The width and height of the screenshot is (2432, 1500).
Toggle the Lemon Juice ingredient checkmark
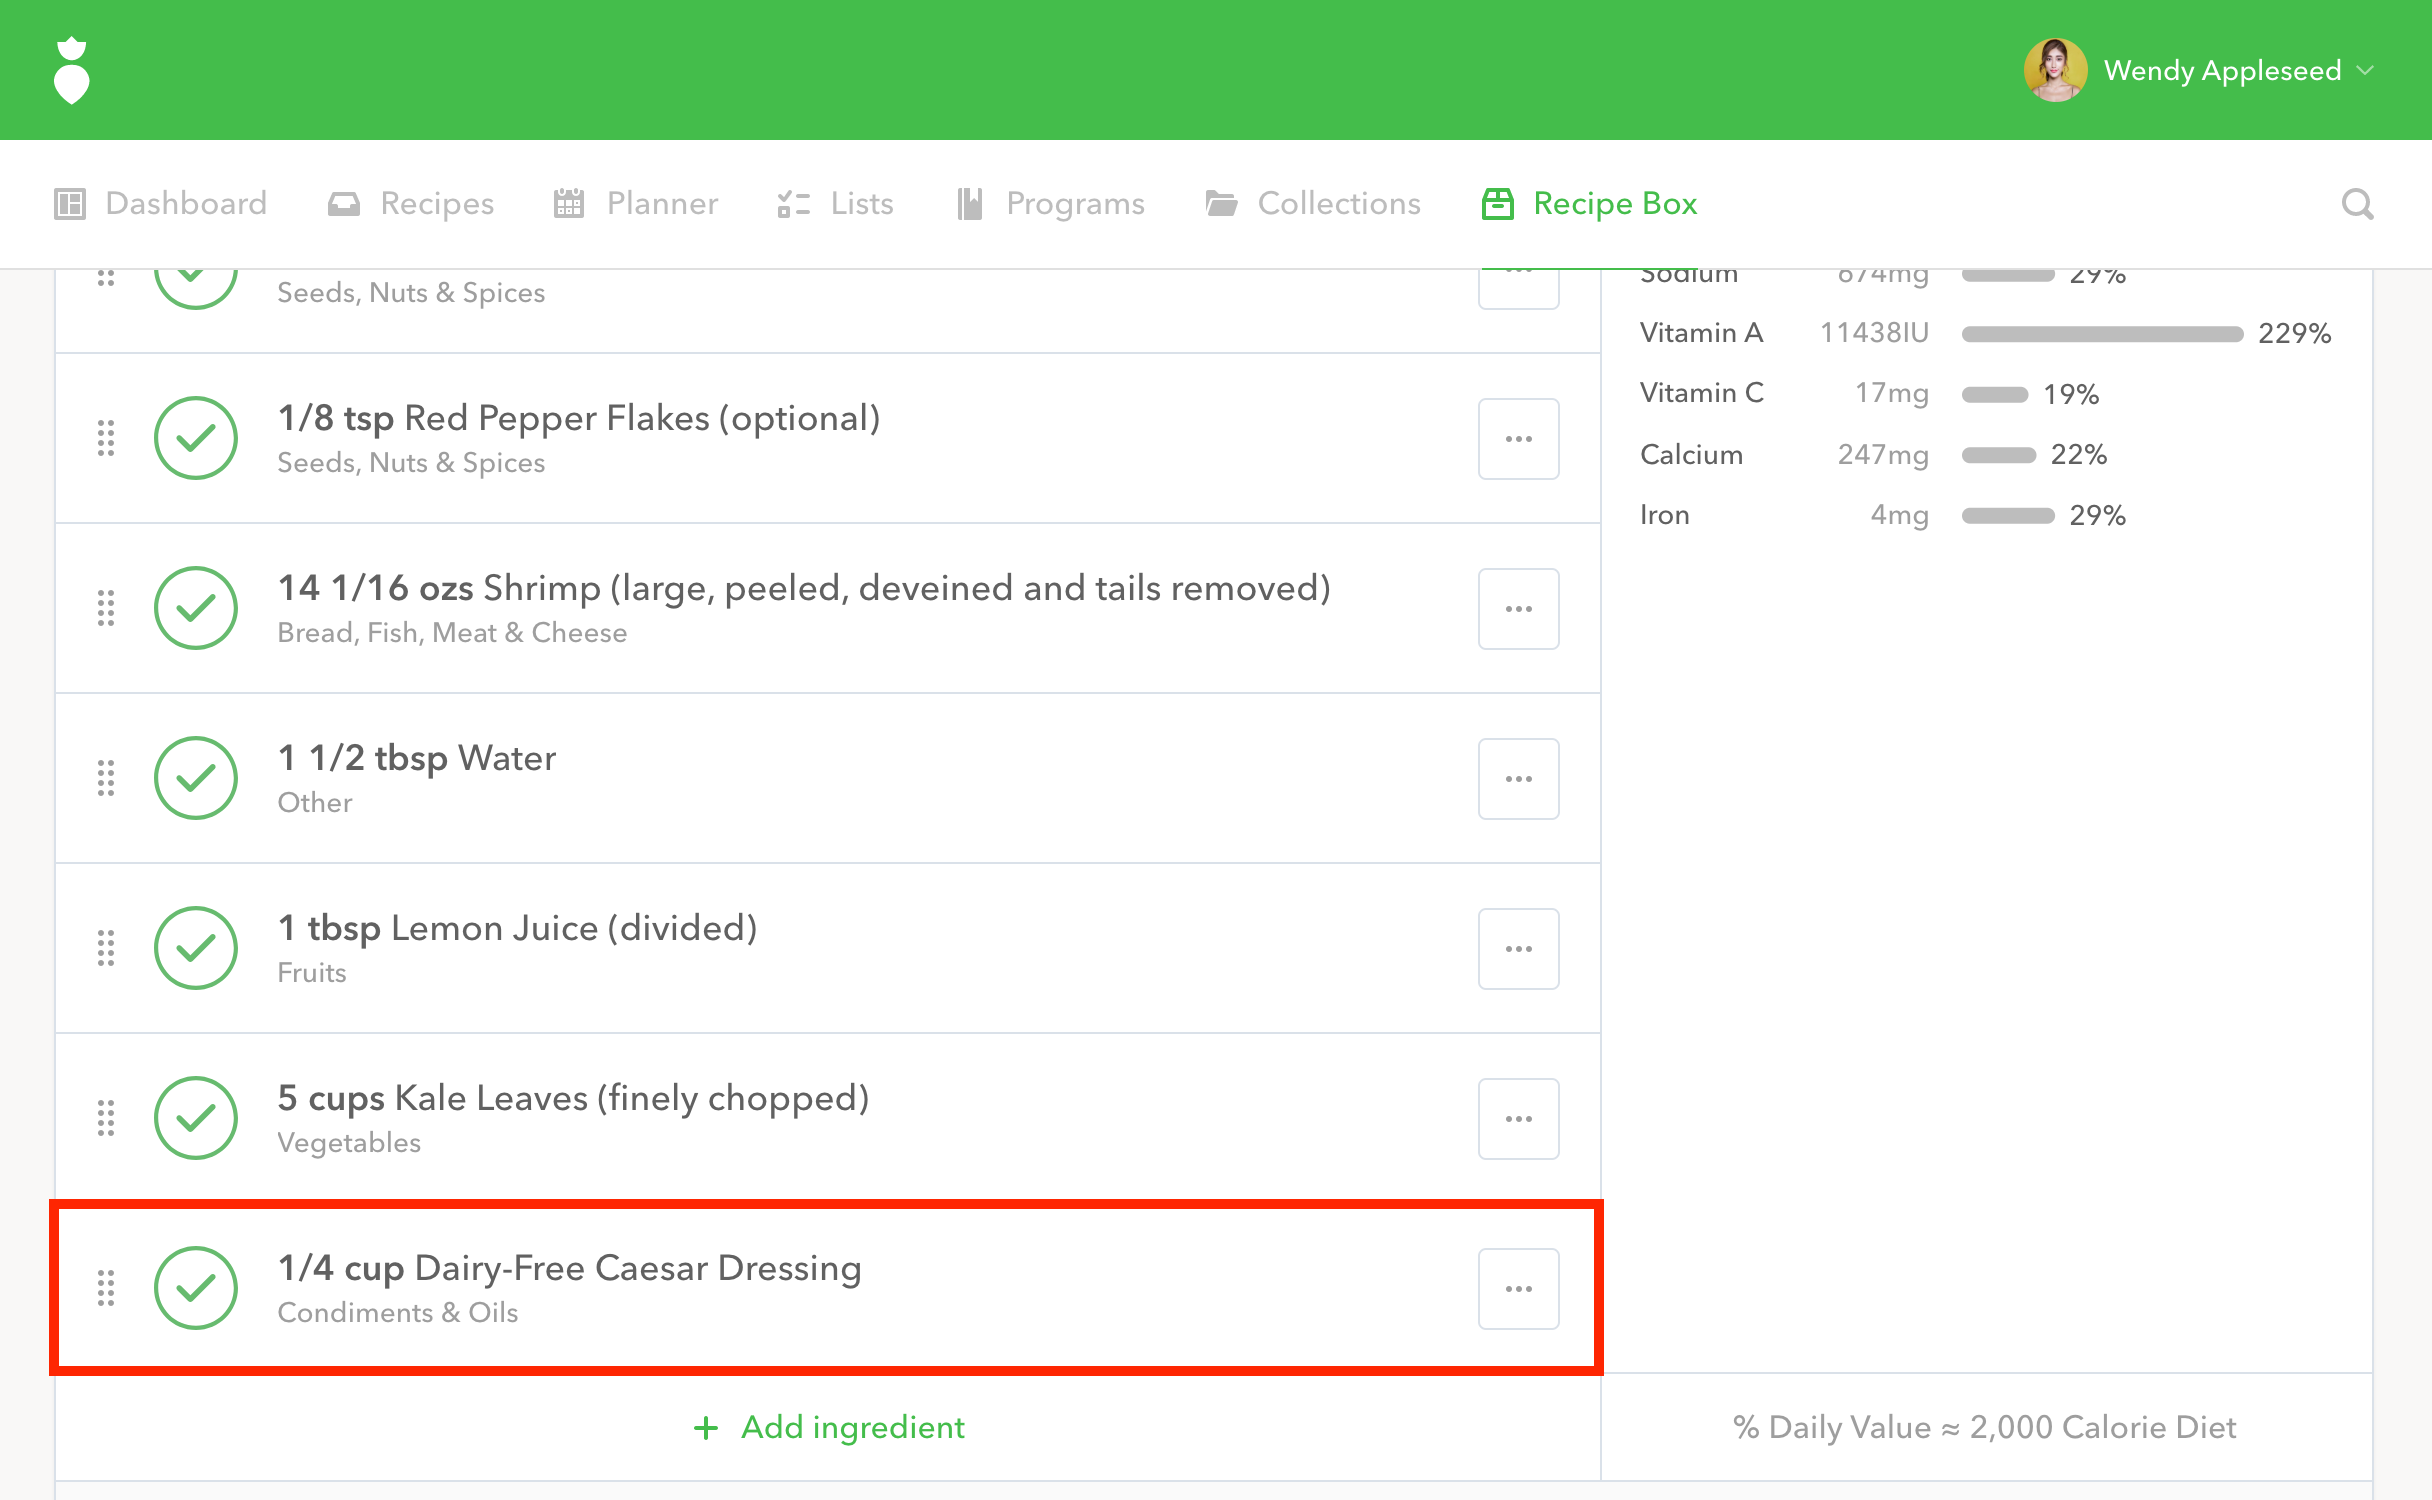point(196,948)
